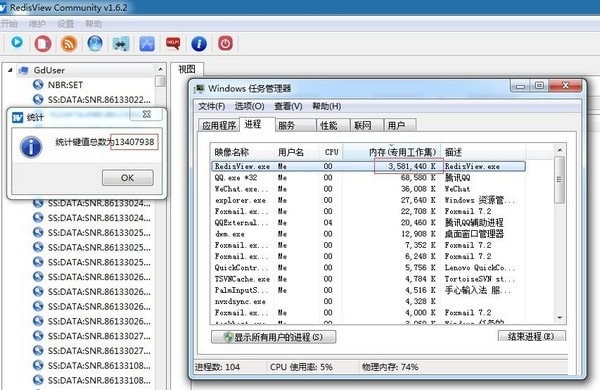The width and height of the screenshot is (600, 390).
Task: Select the QuickContr... process row
Action: 368,268
